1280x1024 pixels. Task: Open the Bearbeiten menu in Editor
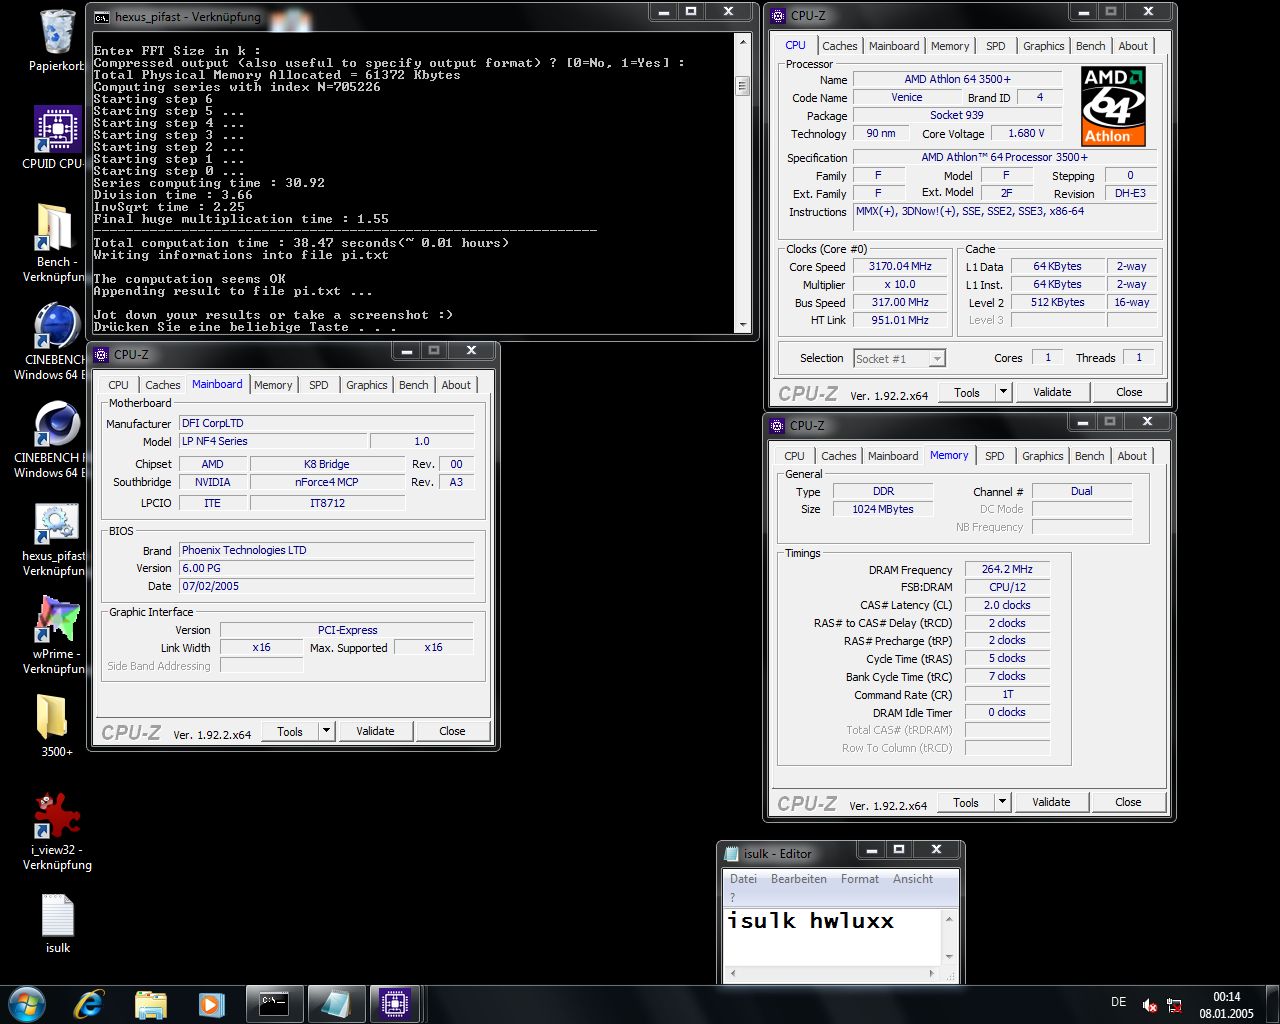pos(798,879)
